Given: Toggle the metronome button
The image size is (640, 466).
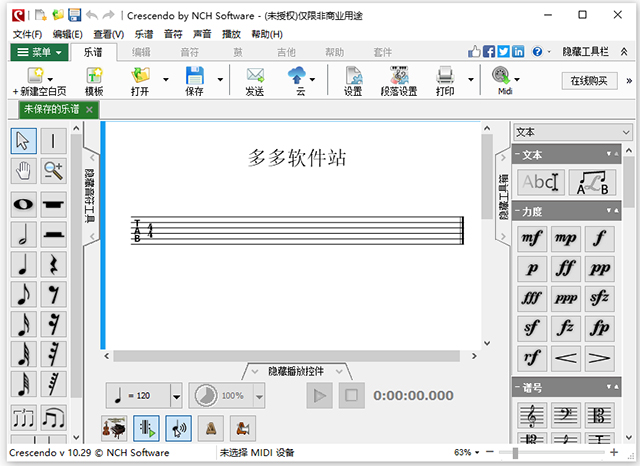Looking at the screenshot, I should point(211,428).
